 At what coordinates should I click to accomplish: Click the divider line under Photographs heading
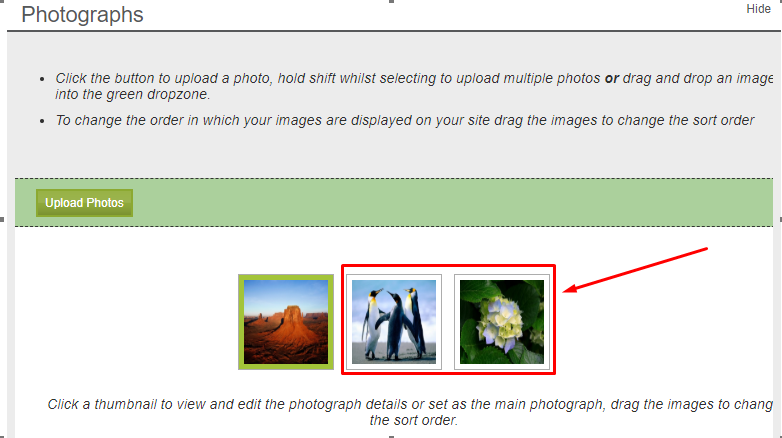[x=394, y=31]
